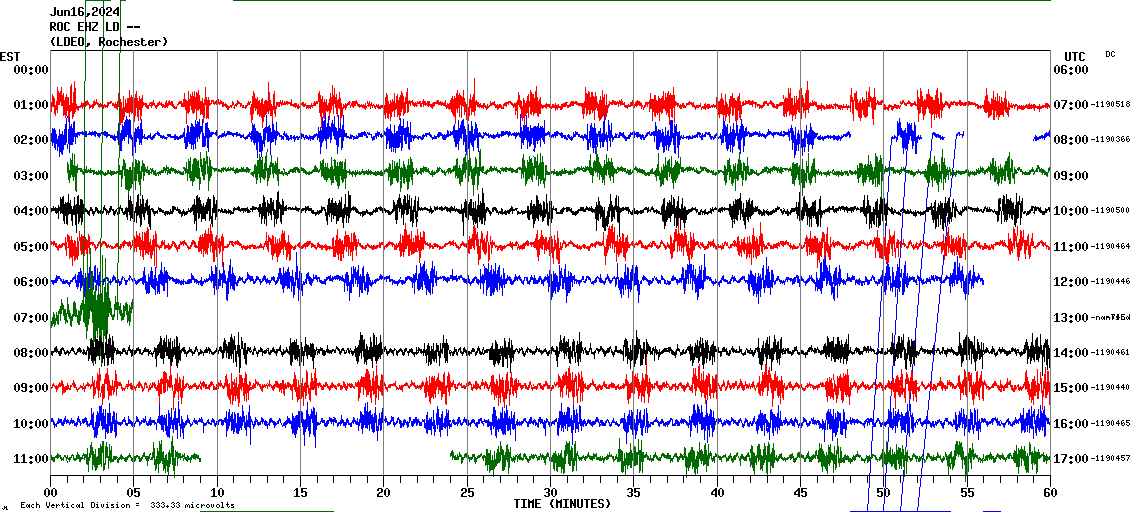Click the vertical division microvolts scale note
The image size is (1130, 519).
click(x=127, y=506)
